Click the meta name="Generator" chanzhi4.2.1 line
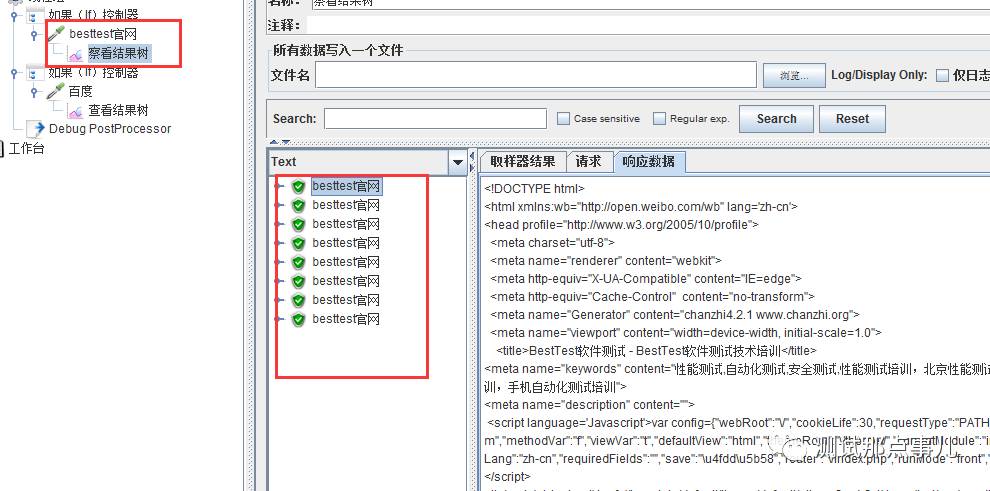Screen dimensions: 990x491 [674, 314]
